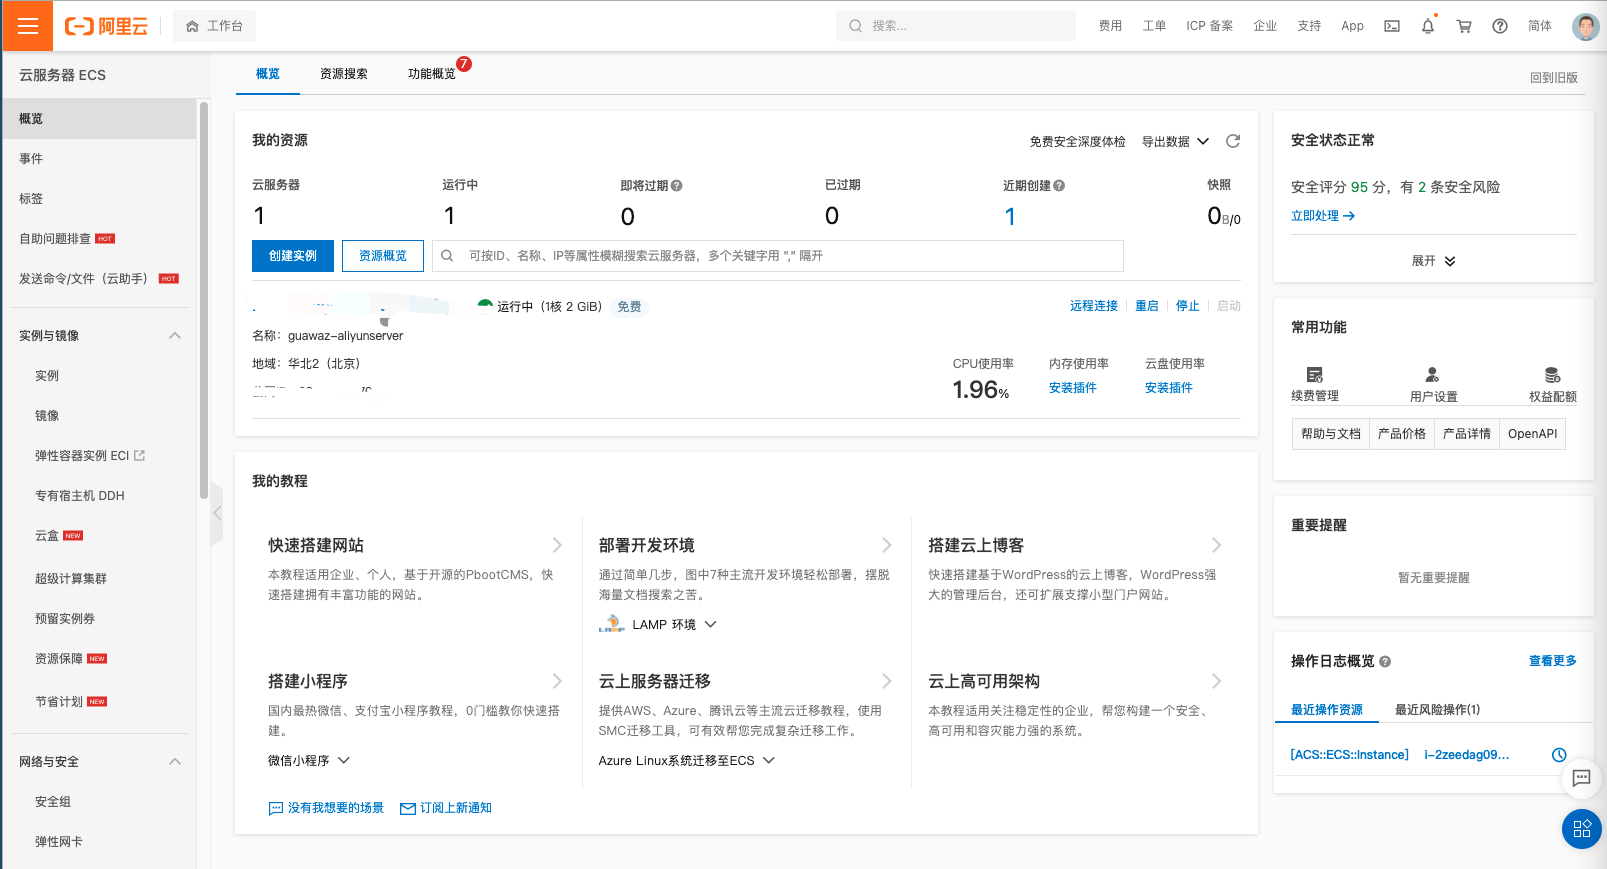
Task: Open 用户设置 shortcut icon
Action: 1432,375
